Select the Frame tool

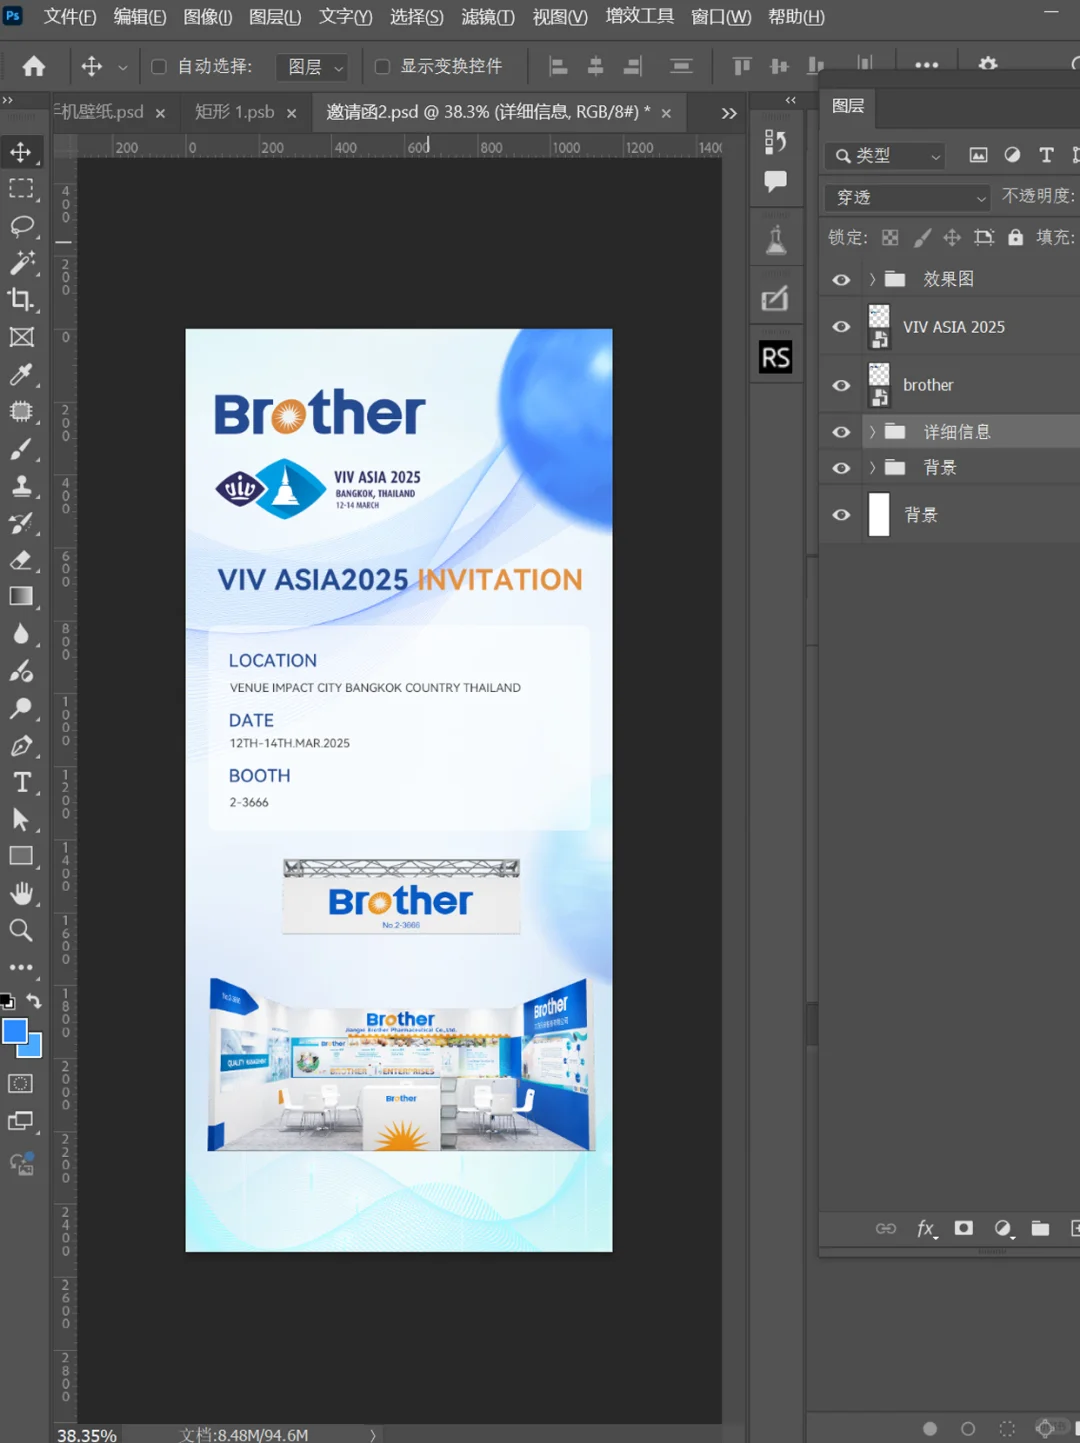[x=21, y=337]
